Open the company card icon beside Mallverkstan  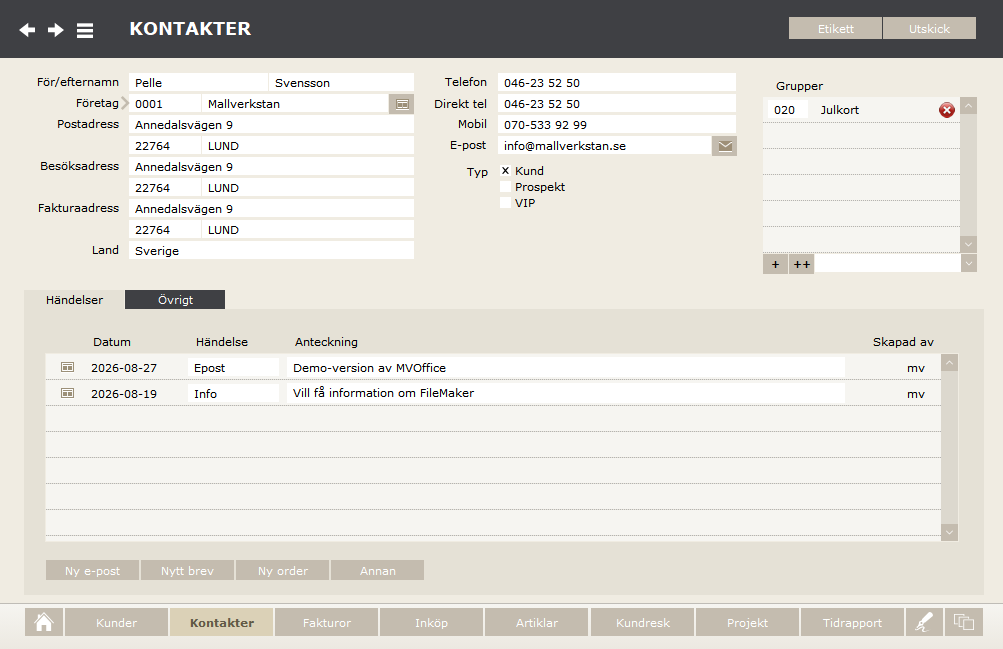pos(402,104)
